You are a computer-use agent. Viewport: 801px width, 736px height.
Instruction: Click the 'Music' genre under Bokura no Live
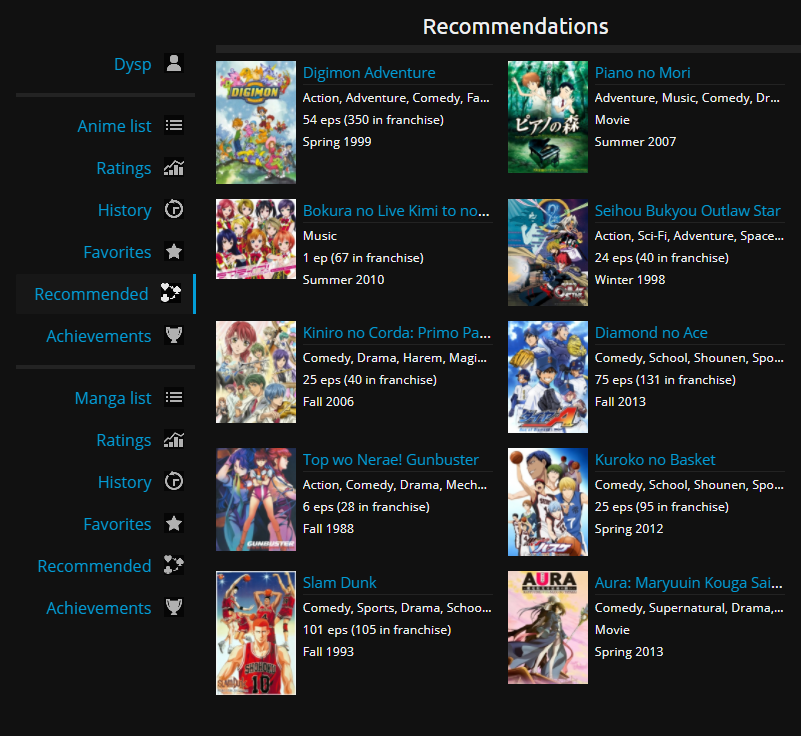coord(320,236)
